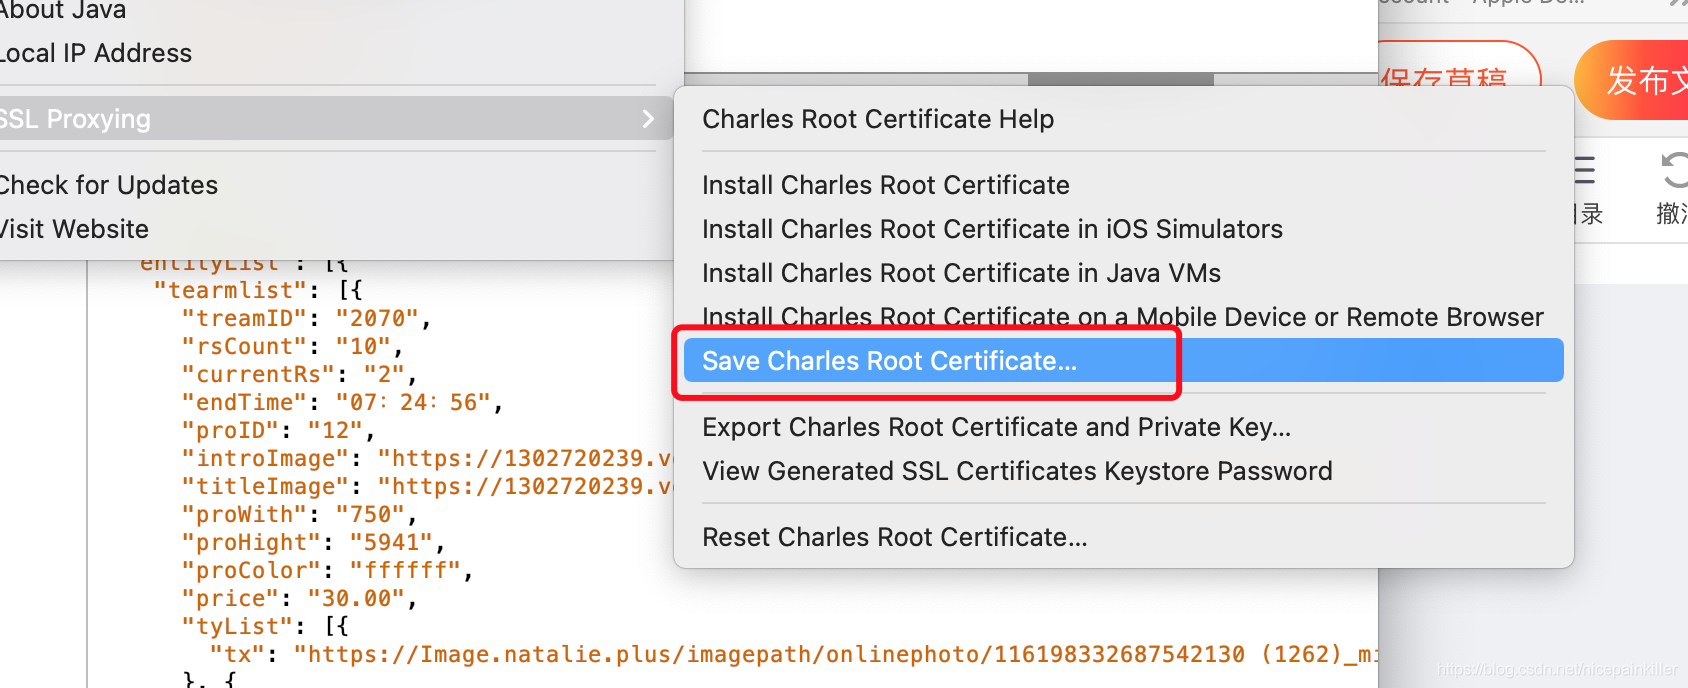This screenshot has width=1688, height=688.
Task: Click the "proWith": "750" line
Action: (x=299, y=514)
